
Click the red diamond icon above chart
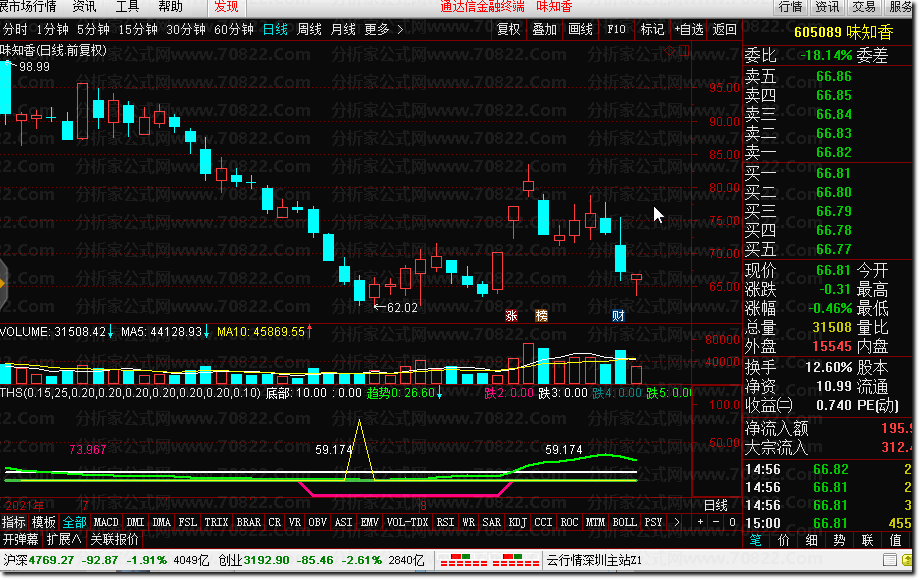670,52
